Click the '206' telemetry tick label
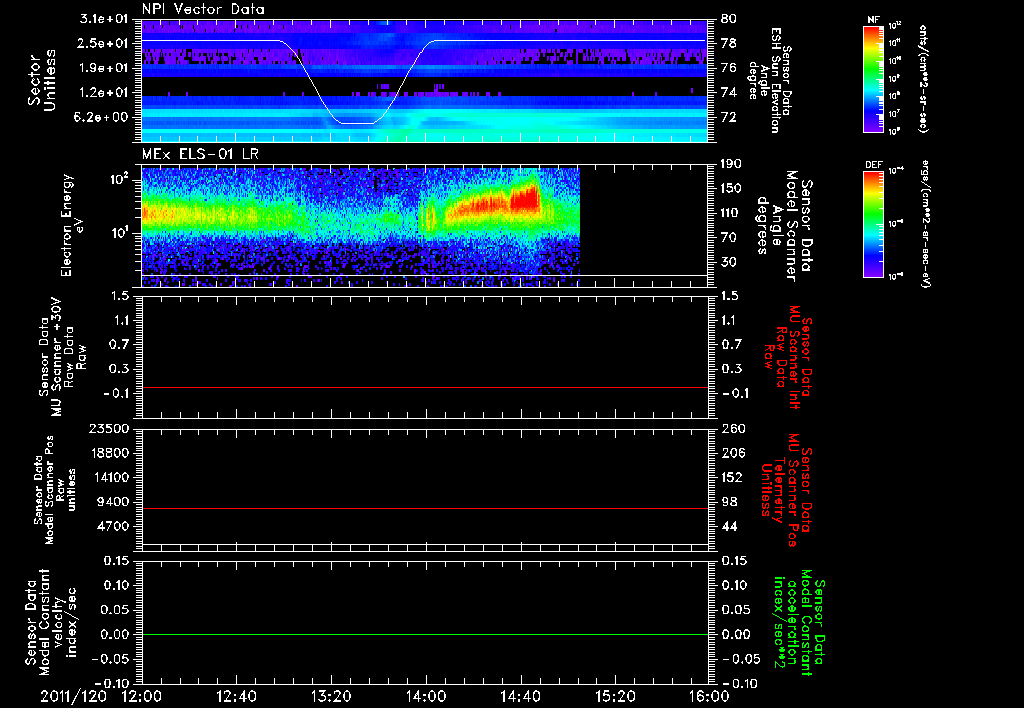The width and height of the screenshot is (1024, 708). pyautogui.click(x=732, y=453)
